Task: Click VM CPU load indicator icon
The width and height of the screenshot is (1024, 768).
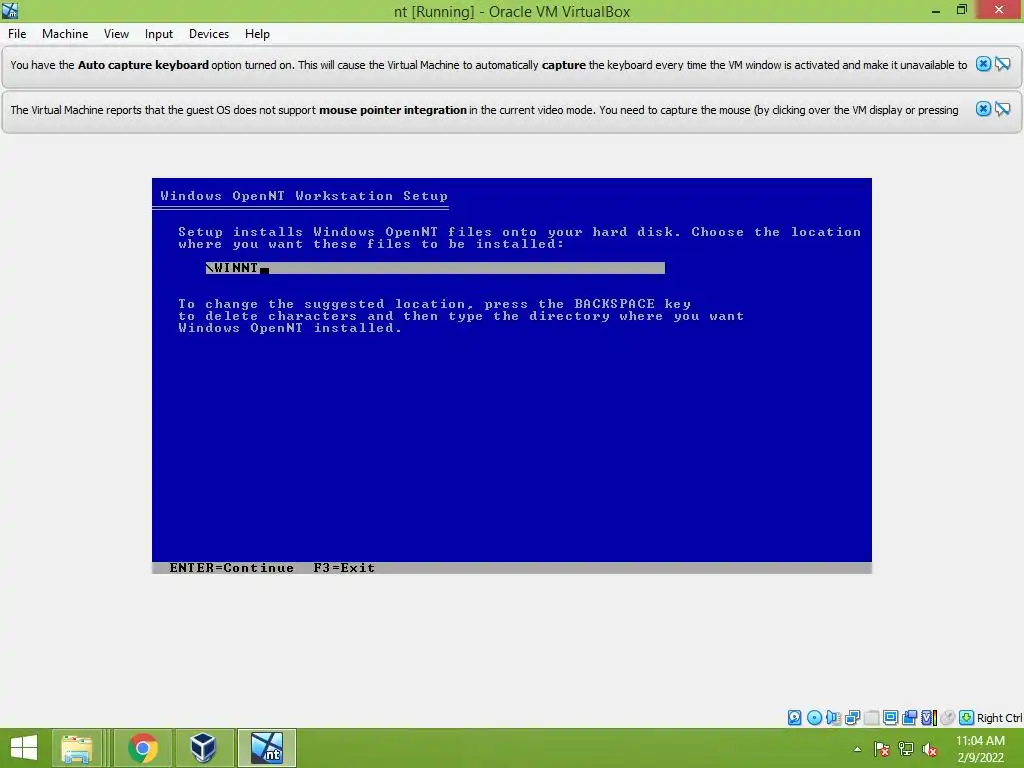Action: tap(929, 718)
